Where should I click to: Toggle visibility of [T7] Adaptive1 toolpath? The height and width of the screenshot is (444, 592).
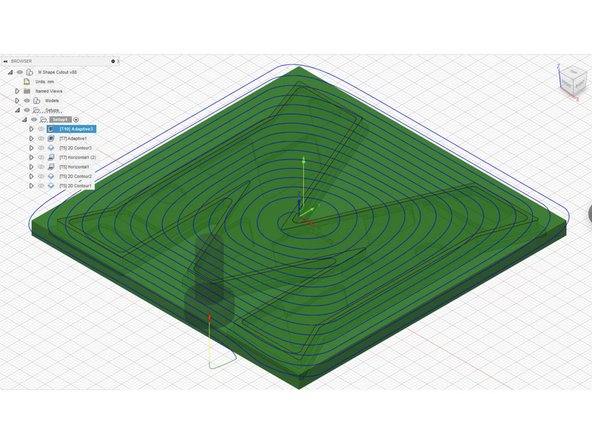coord(41,139)
